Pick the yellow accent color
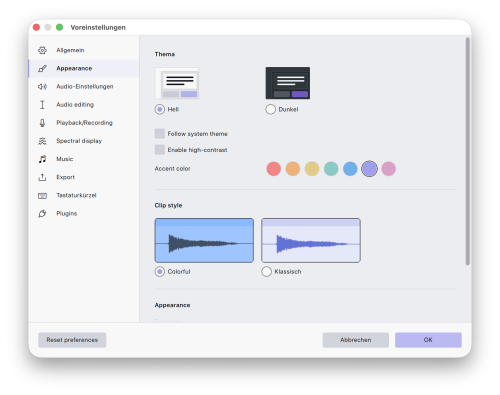Image resolution: width=500 pixels, height=395 pixels. click(312, 169)
